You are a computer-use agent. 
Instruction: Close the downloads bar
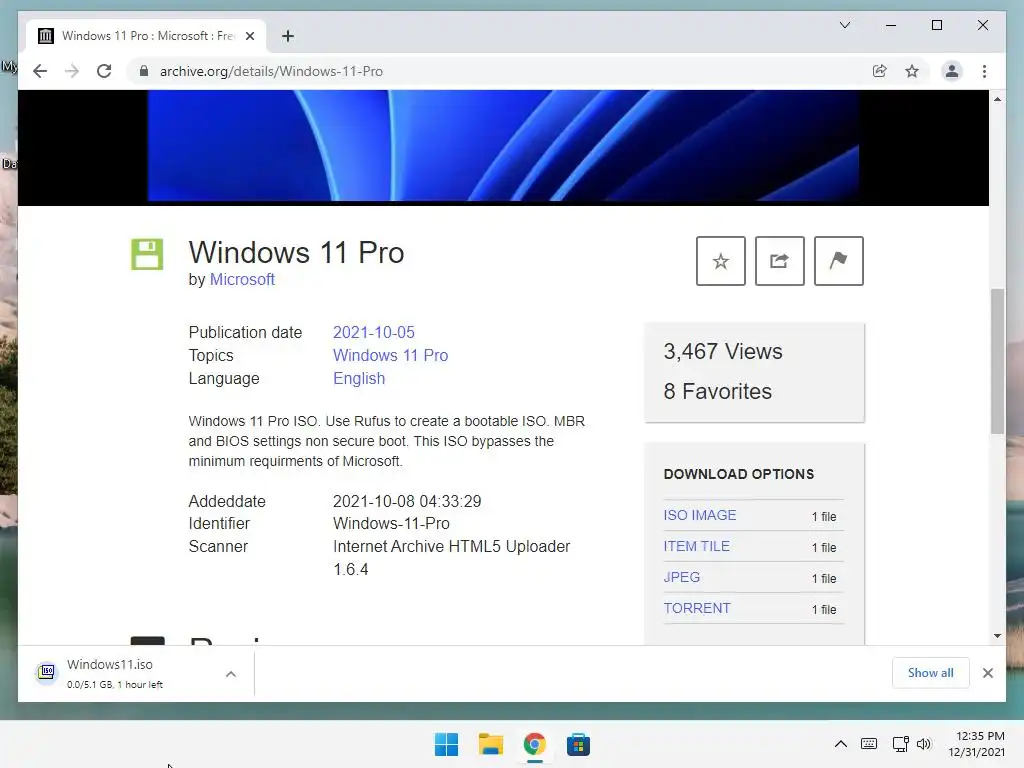[x=987, y=673]
